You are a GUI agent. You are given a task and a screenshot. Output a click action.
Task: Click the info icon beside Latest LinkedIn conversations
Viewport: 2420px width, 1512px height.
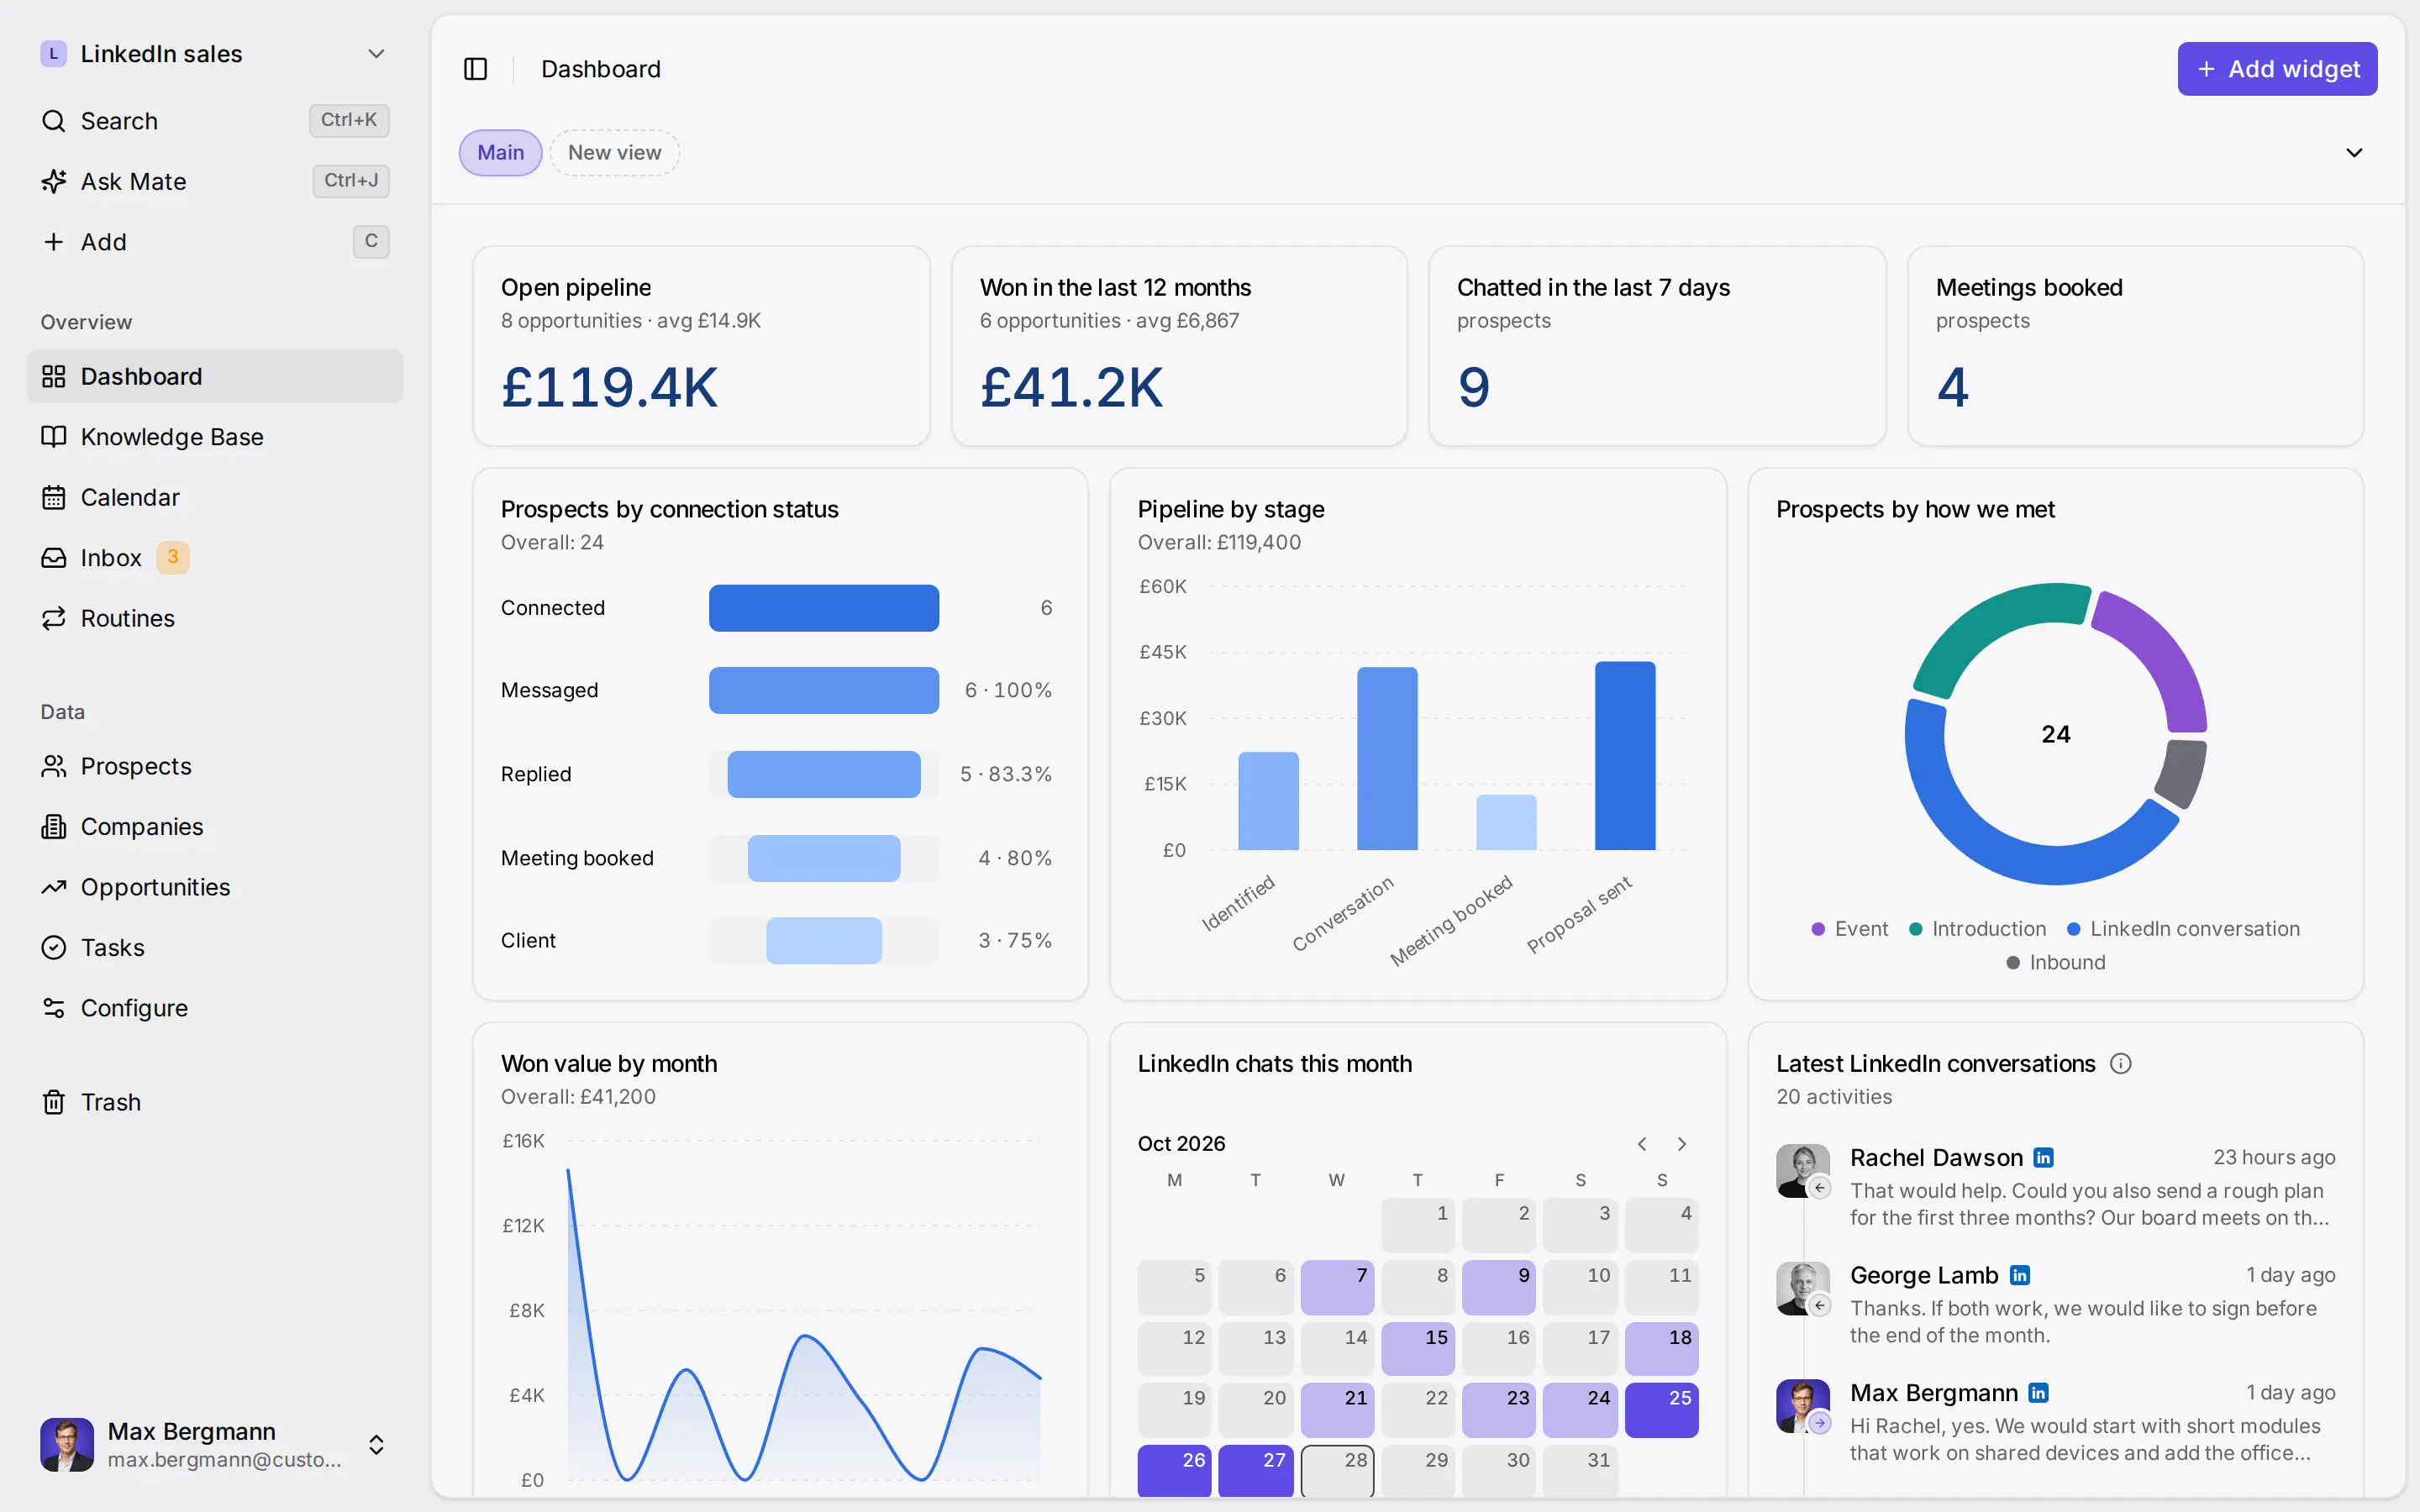coord(2120,1064)
